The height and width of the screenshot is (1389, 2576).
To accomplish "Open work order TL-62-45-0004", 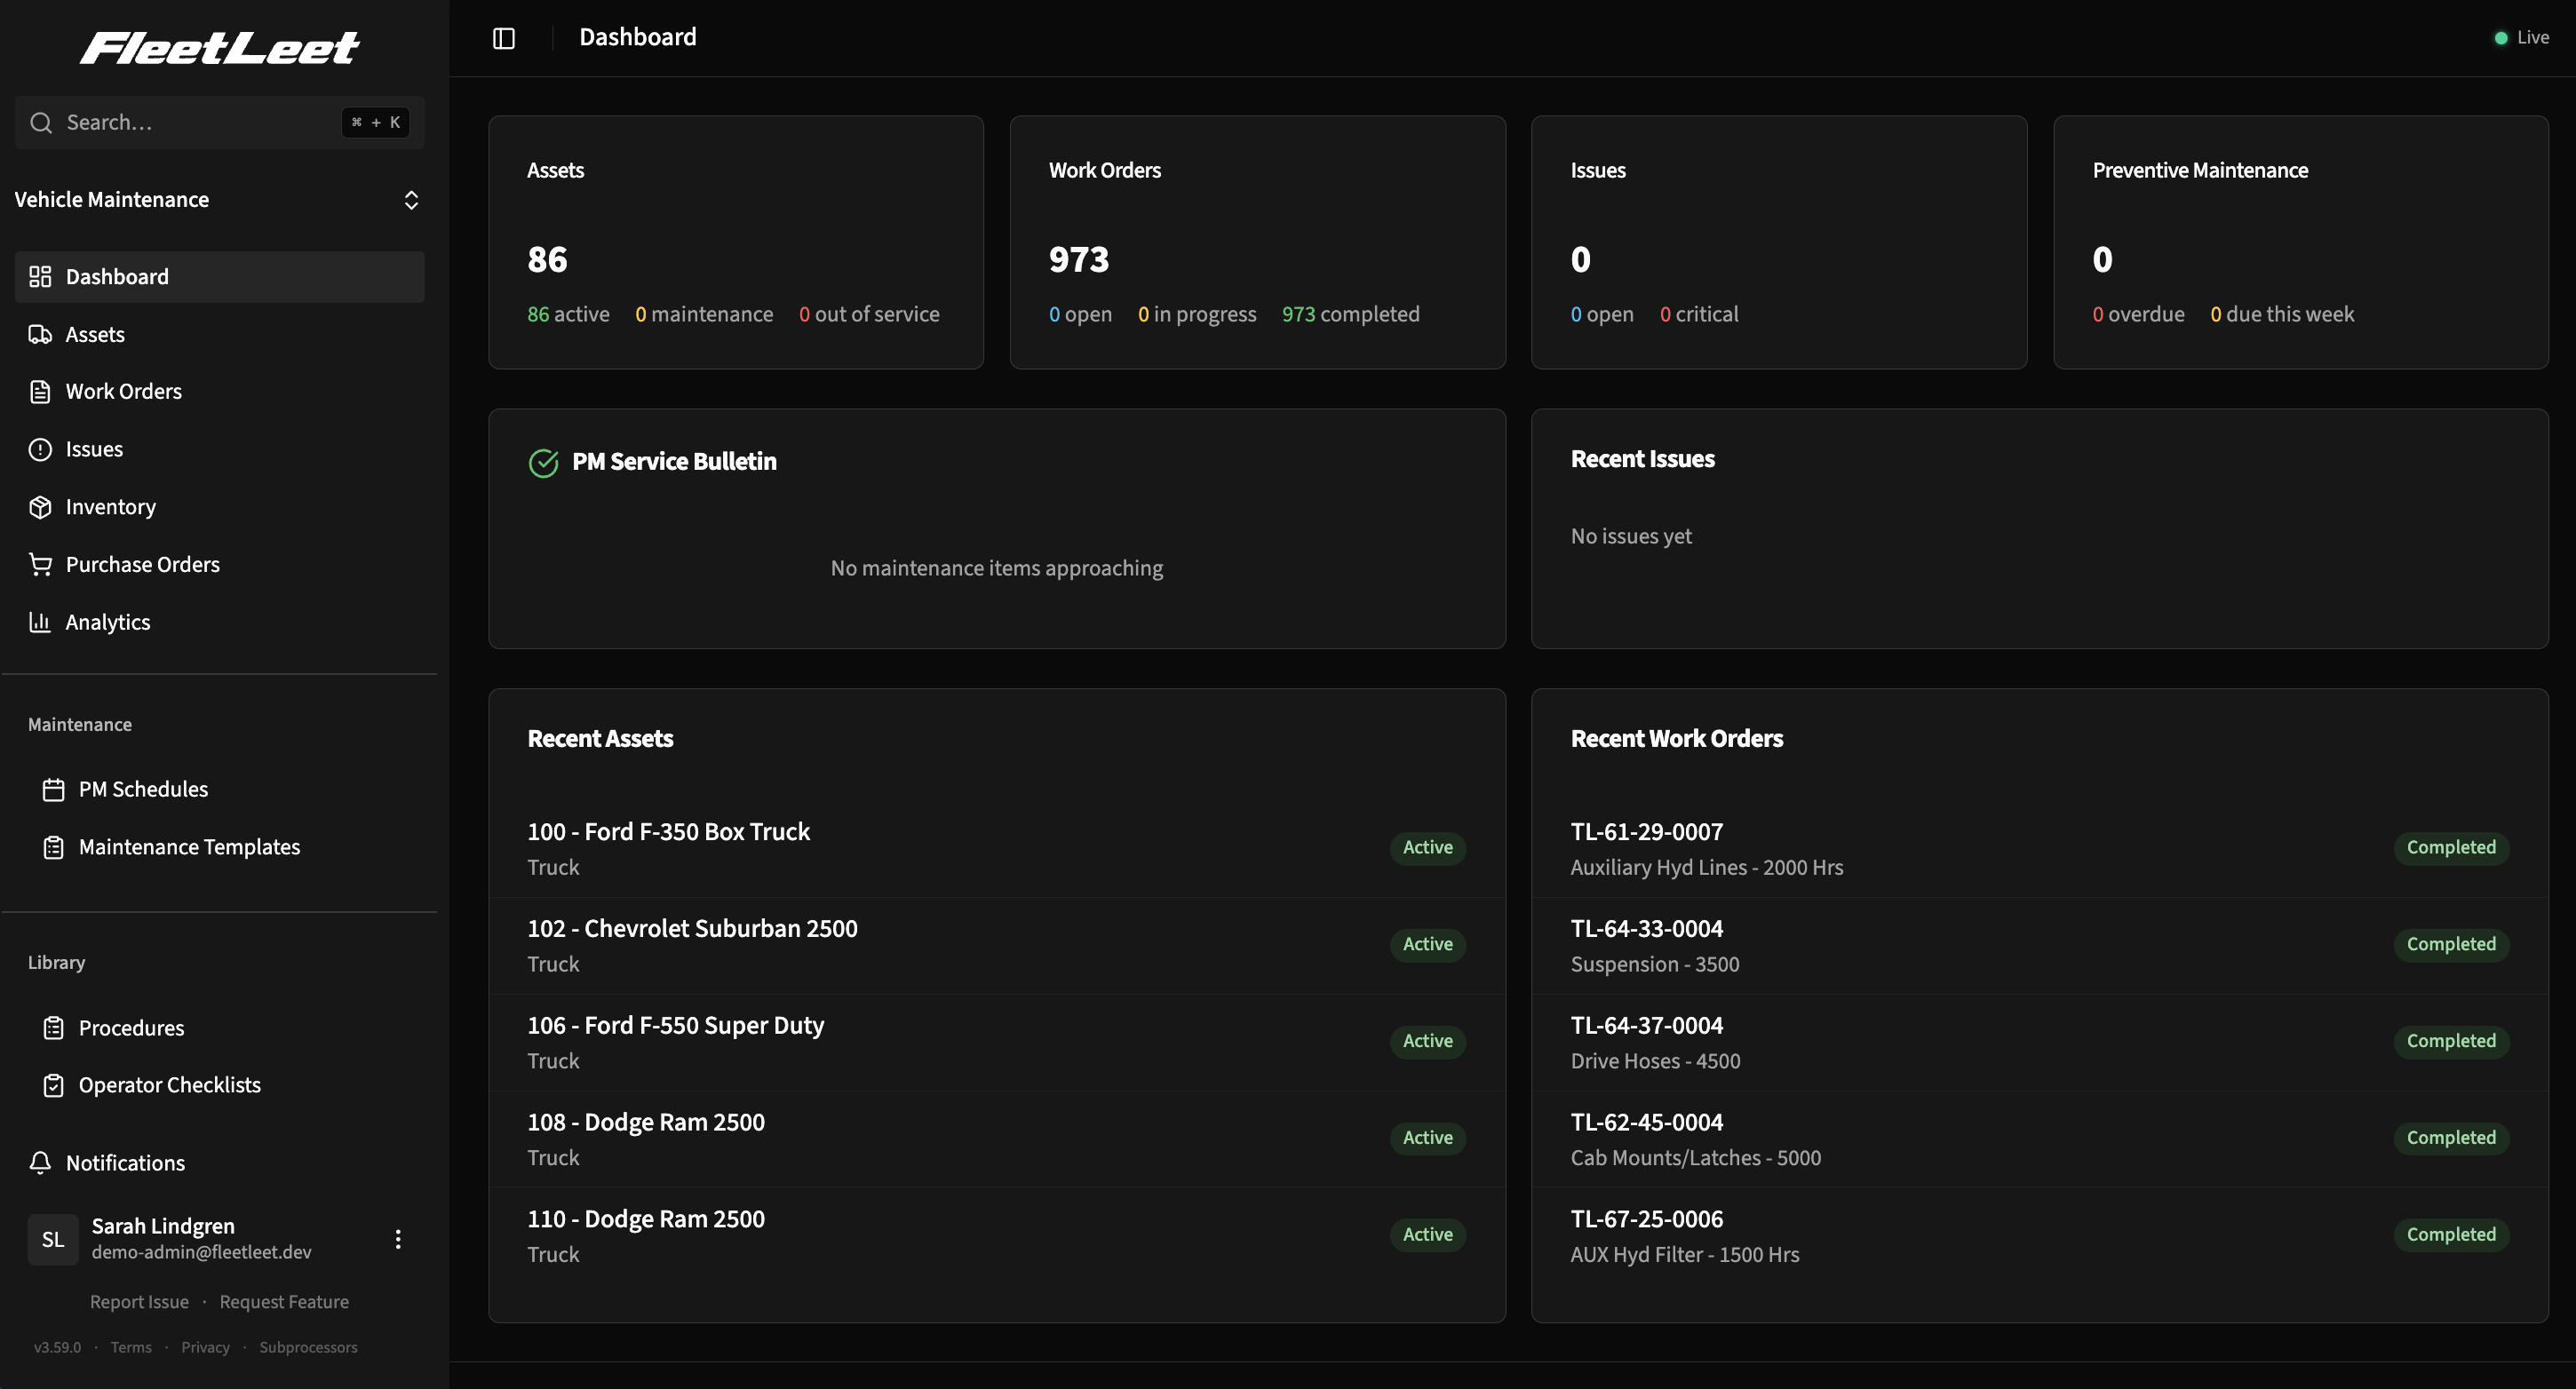I will [2039, 1140].
